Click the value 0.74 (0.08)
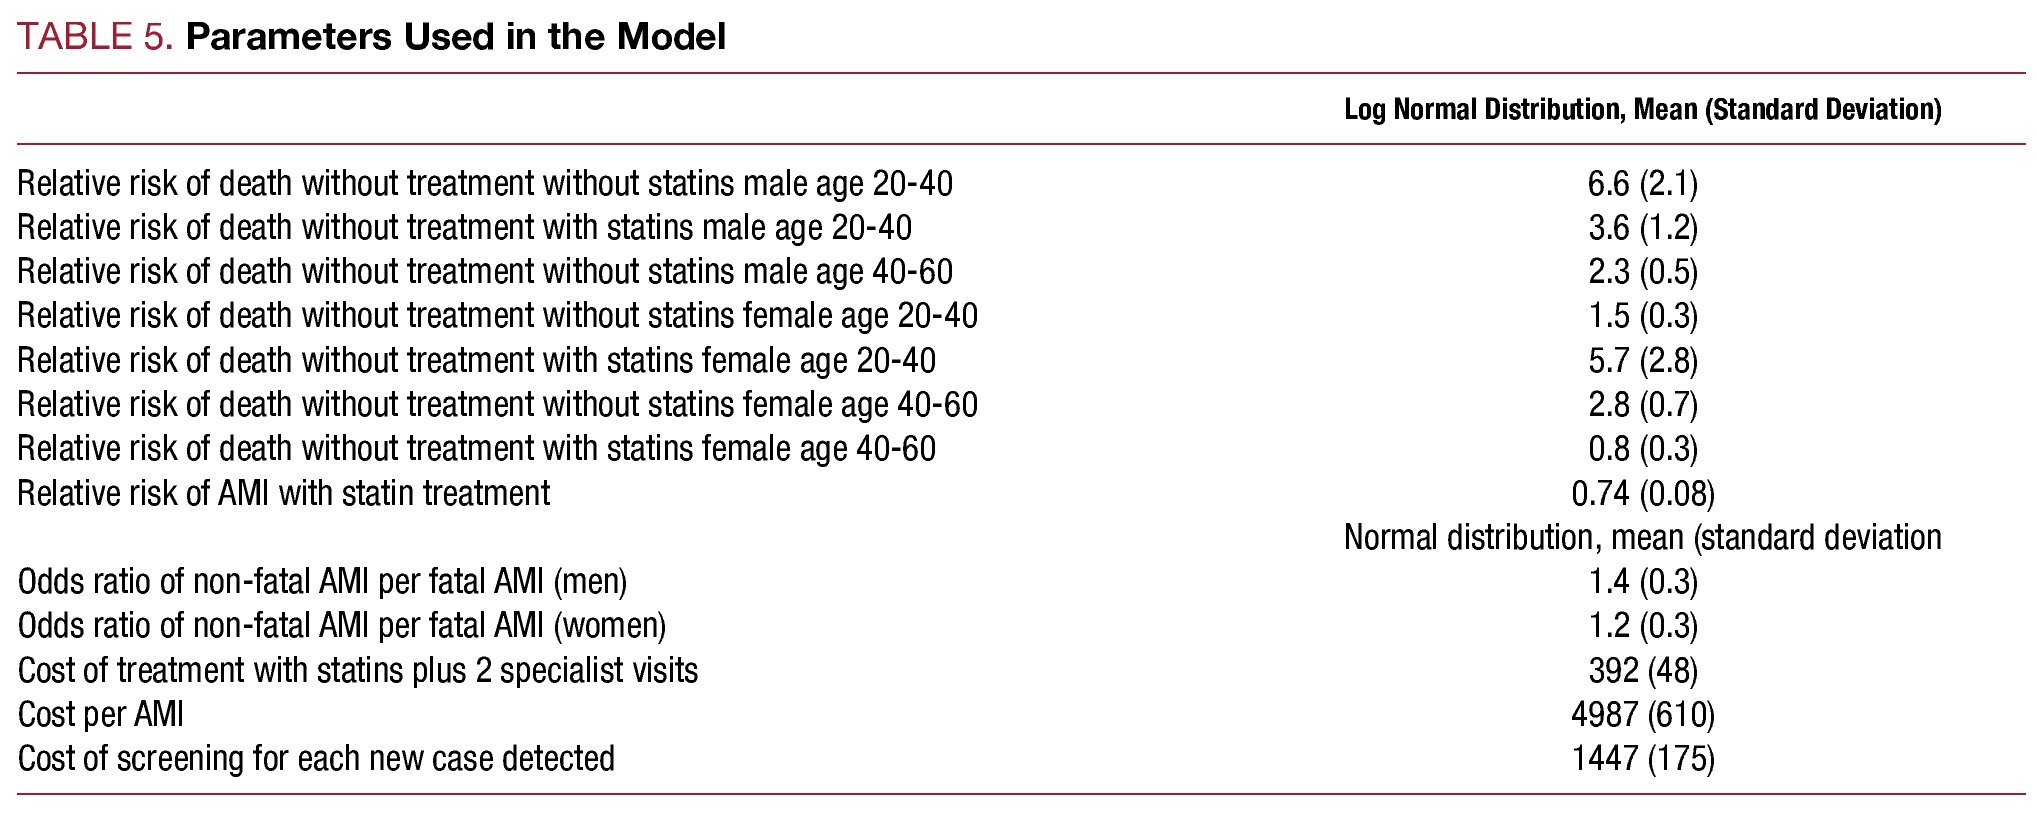 pyautogui.click(x=1642, y=493)
